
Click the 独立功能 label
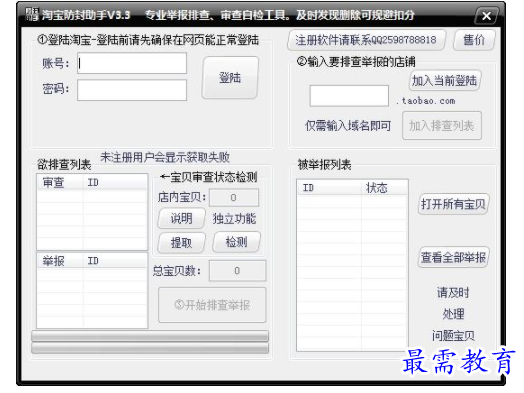click(x=234, y=219)
